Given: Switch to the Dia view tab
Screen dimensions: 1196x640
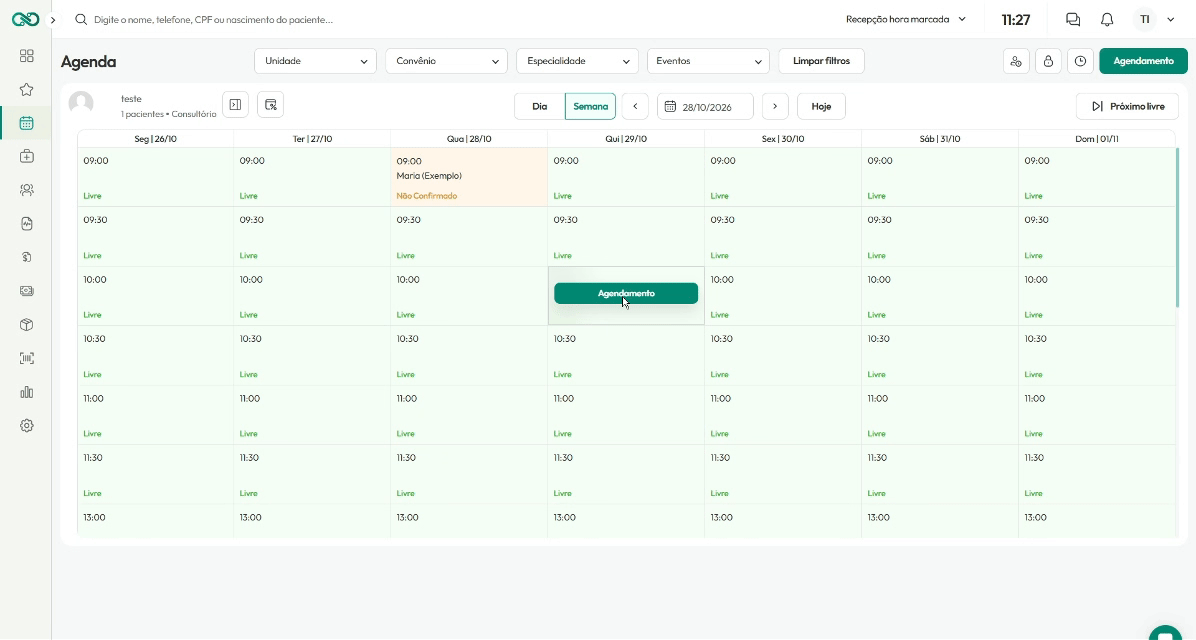Looking at the screenshot, I should tap(540, 106).
